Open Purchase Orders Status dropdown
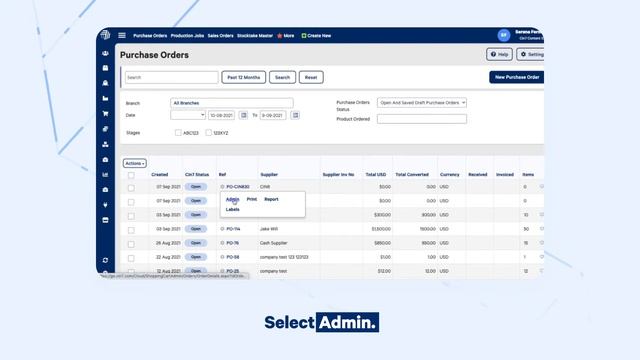 (422, 103)
